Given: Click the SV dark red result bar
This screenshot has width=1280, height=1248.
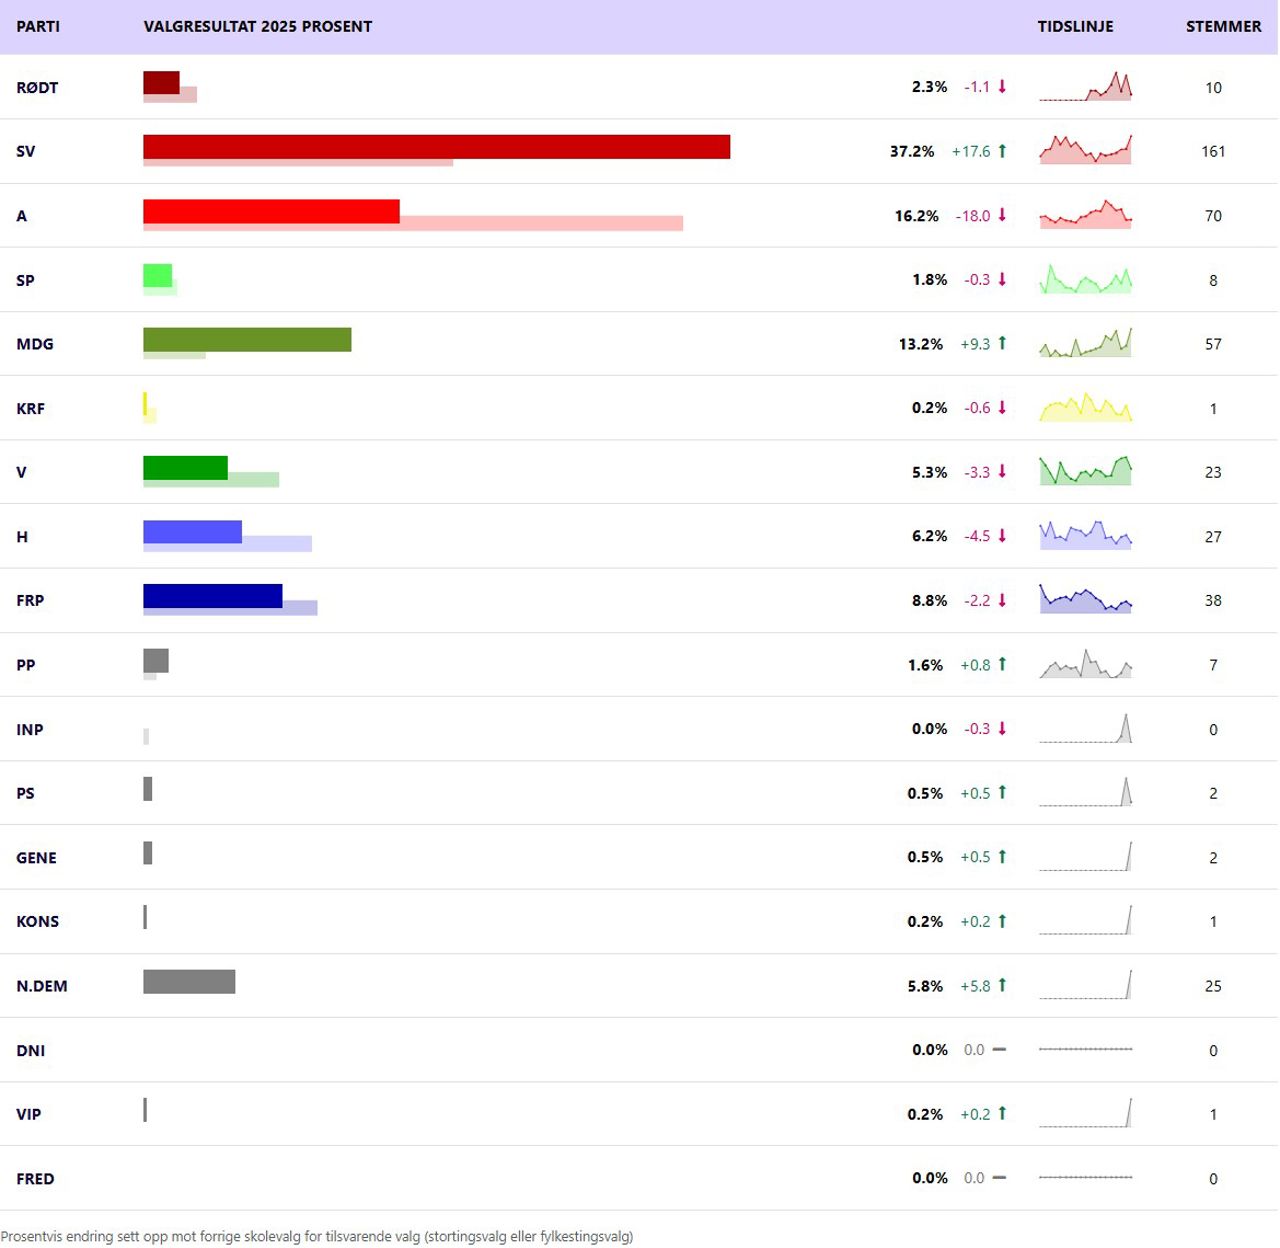Looking at the screenshot, I should pyautogui.click(x=437, y=147).
